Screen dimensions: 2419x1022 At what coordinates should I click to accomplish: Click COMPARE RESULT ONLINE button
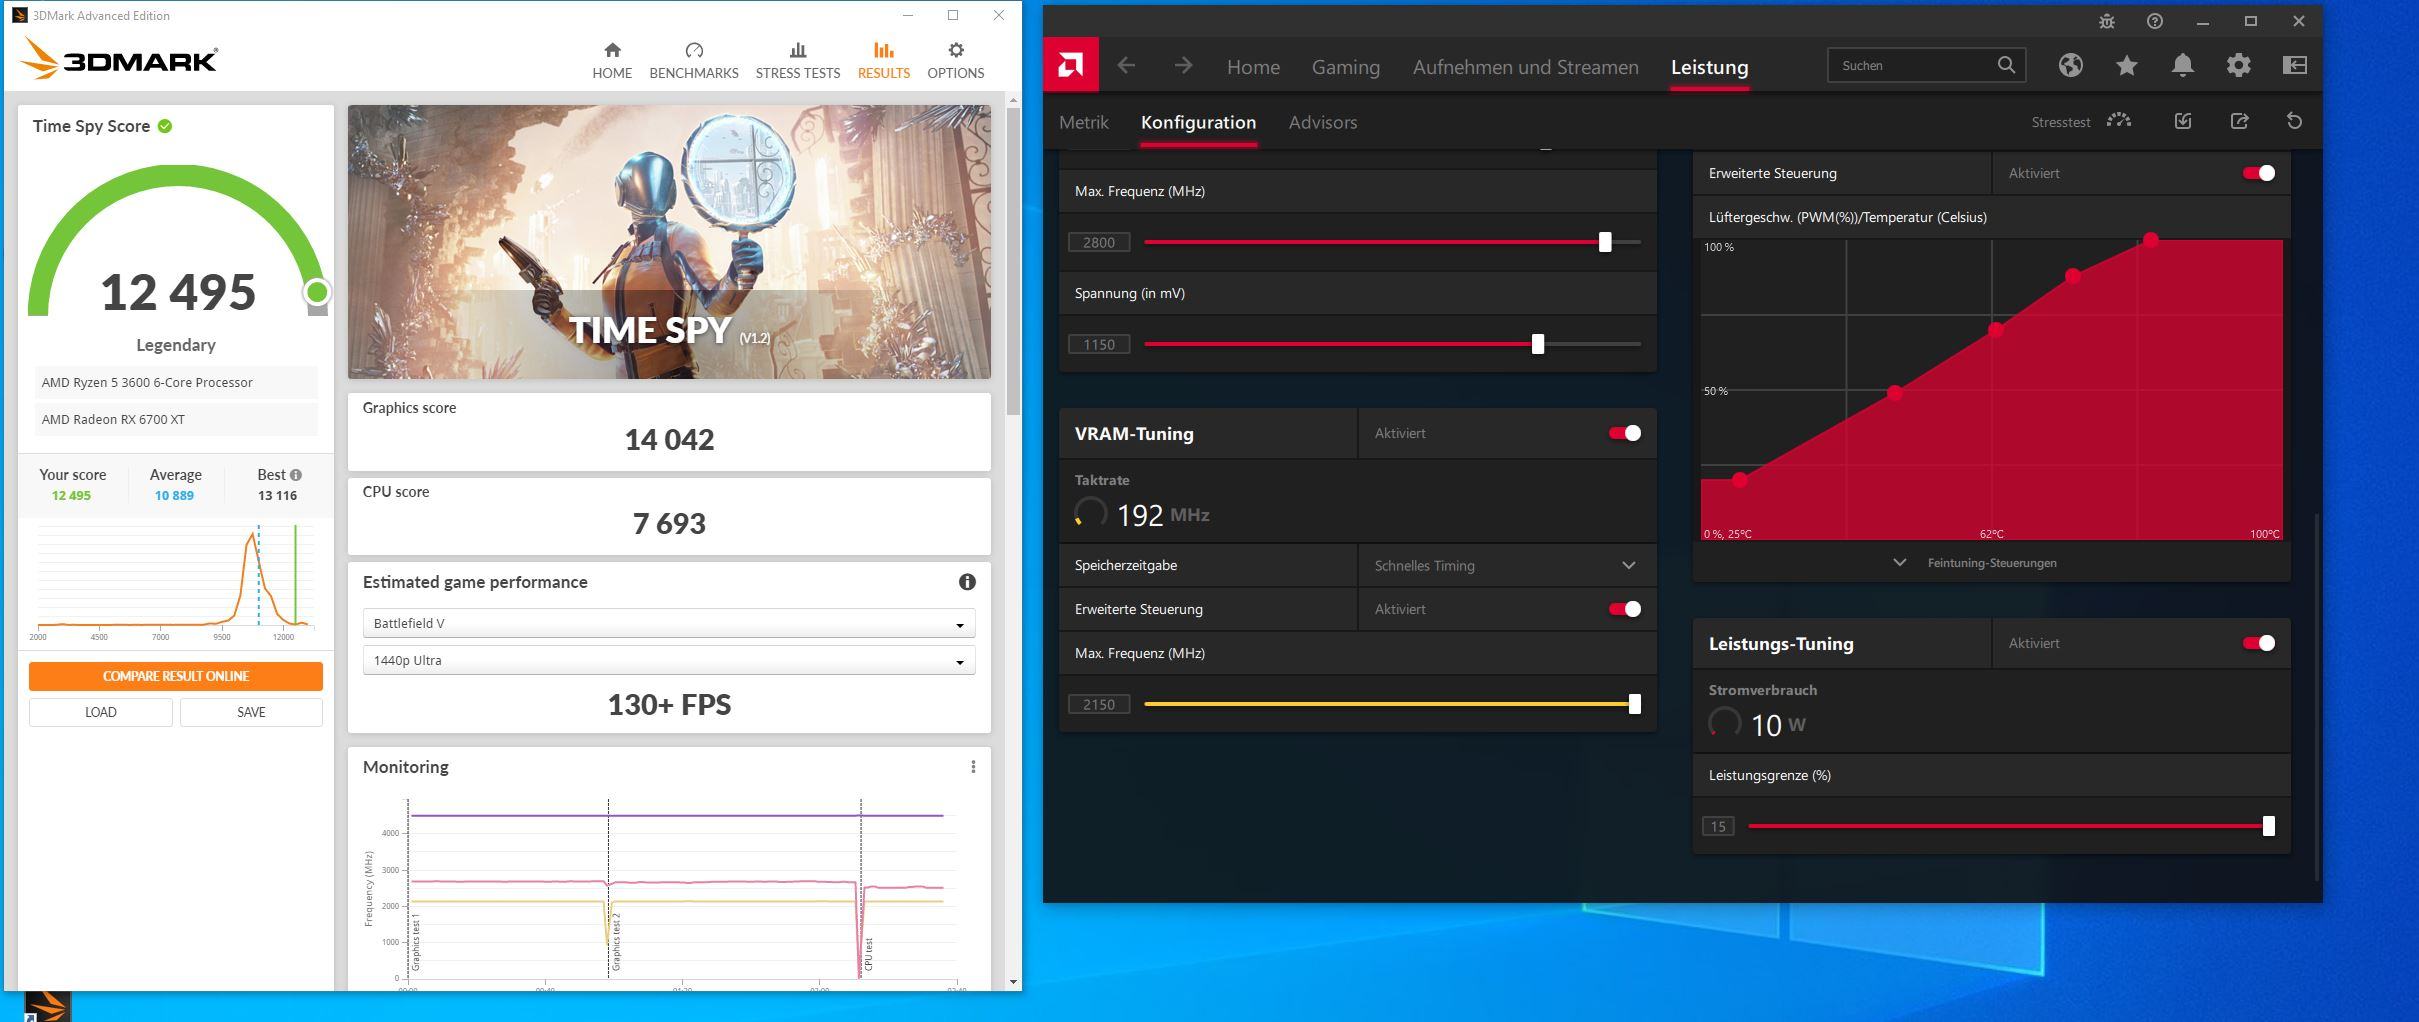click(176, 676)
